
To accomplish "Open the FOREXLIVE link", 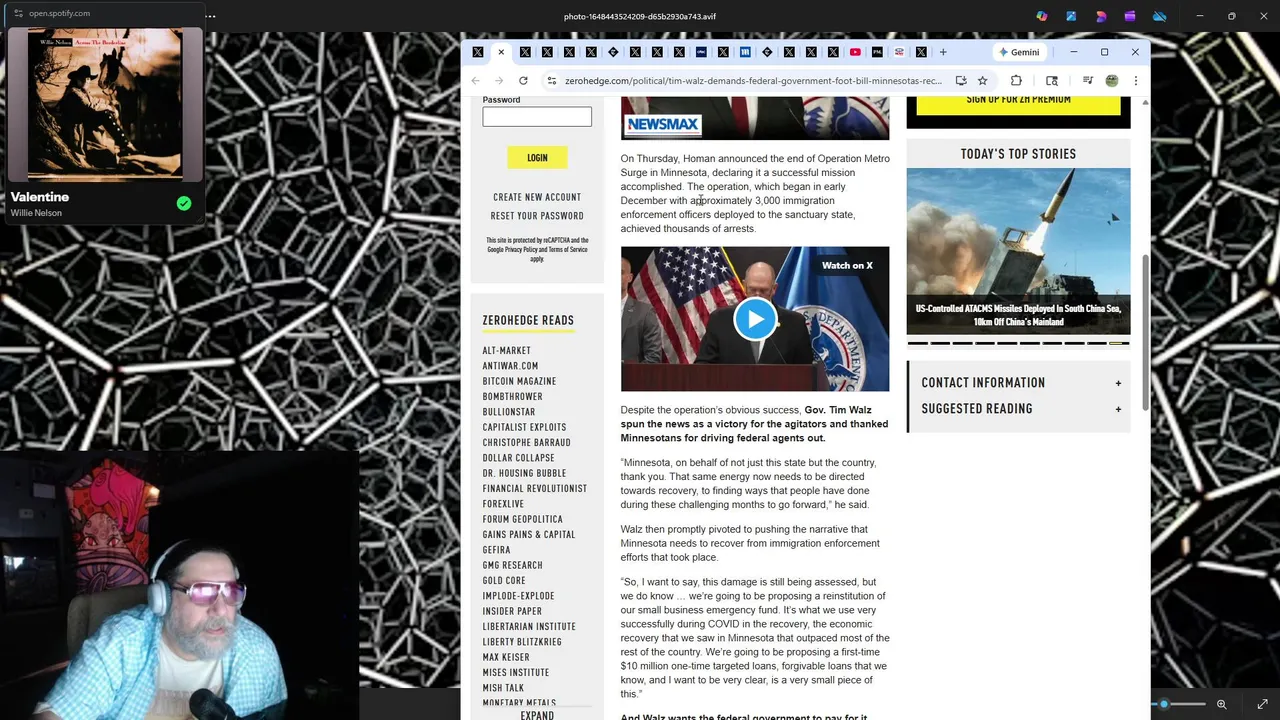I will [x=503, y=504].
